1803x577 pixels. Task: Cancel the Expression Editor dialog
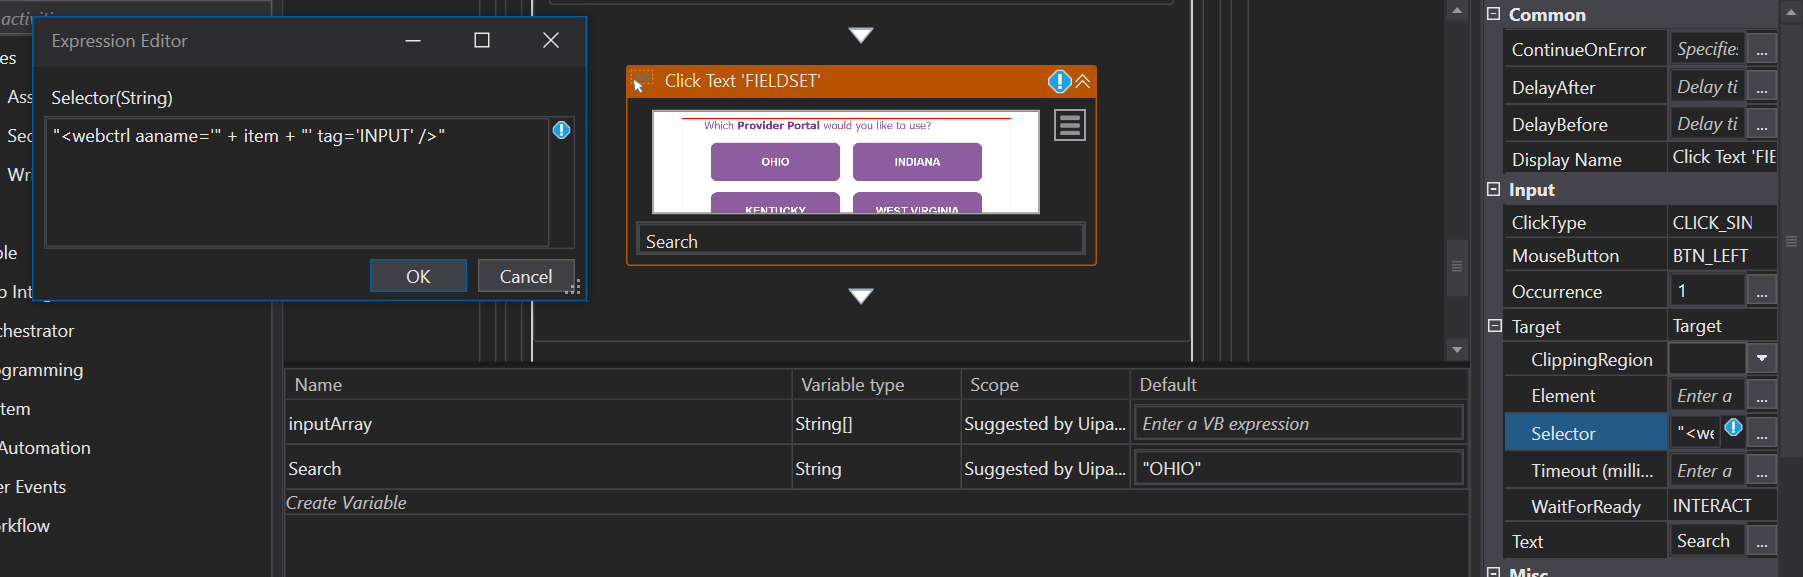[525, 276]
